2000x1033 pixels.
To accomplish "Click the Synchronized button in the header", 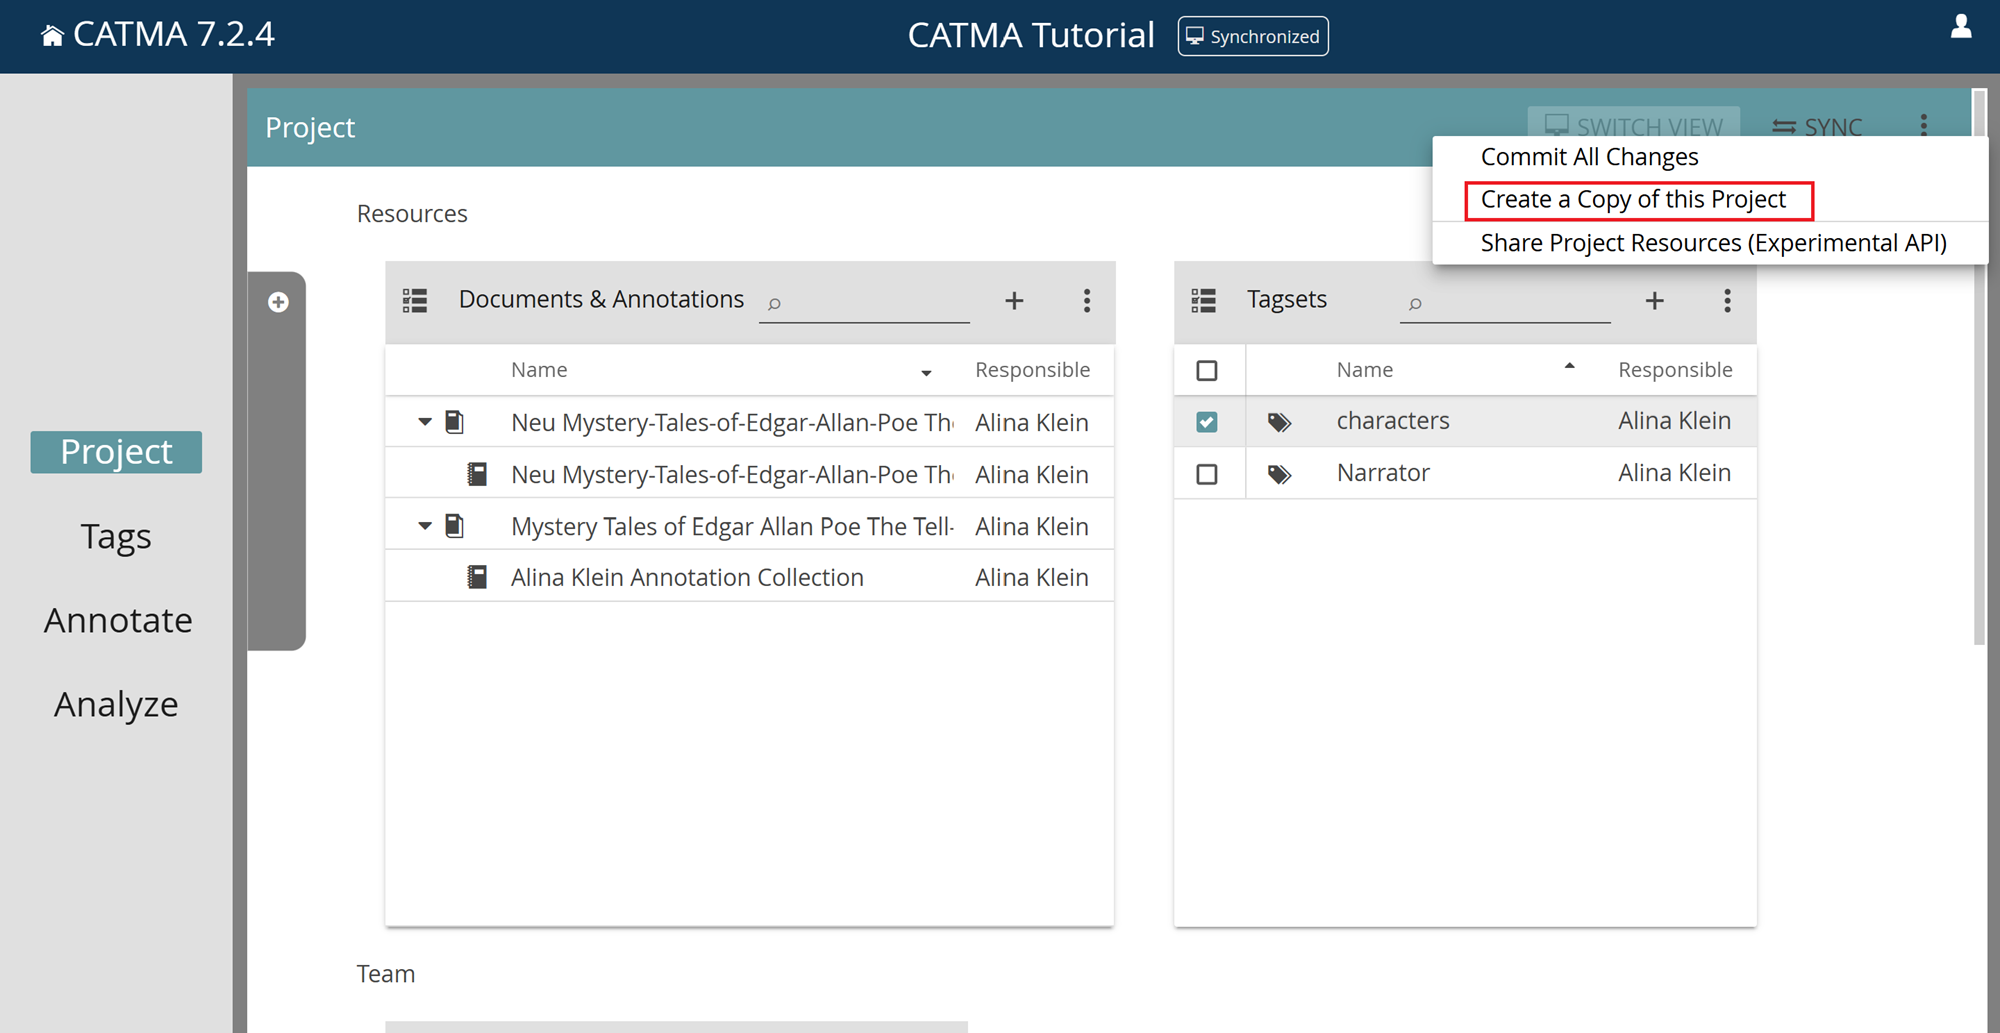I will tap(1252, 36).
